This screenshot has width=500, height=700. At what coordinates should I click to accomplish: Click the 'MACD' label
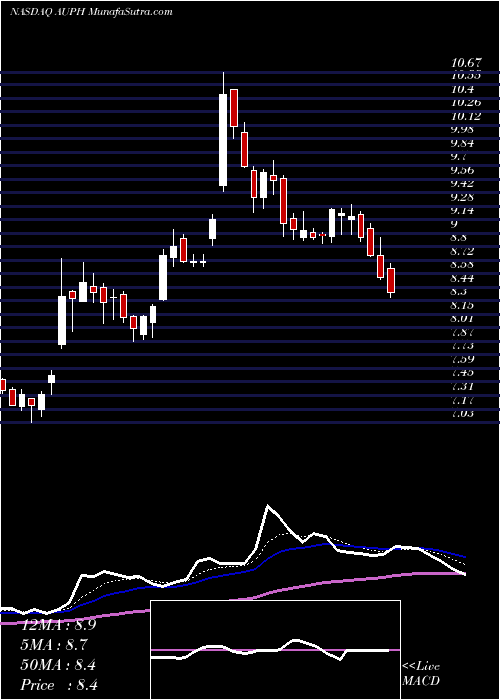(x=421, y=681)
